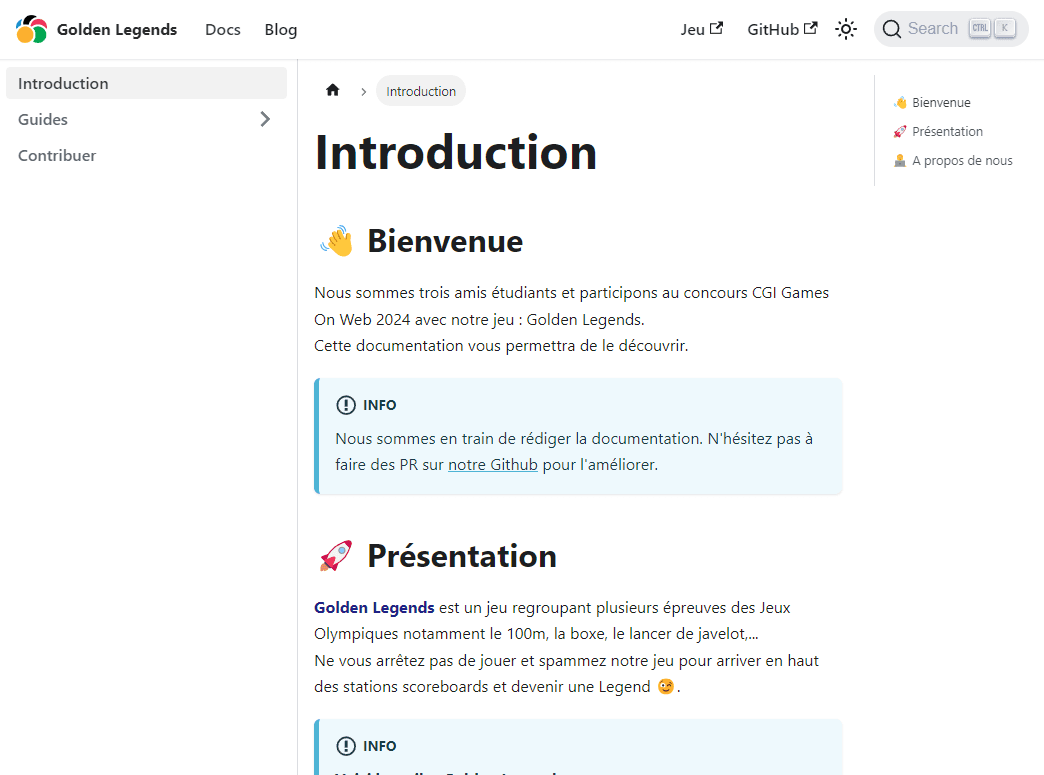Image resolution: width=1044 pixels, height=775 pixels.
Task: Click the Introduction breadcrumb pill
Action: click(421, 91)
